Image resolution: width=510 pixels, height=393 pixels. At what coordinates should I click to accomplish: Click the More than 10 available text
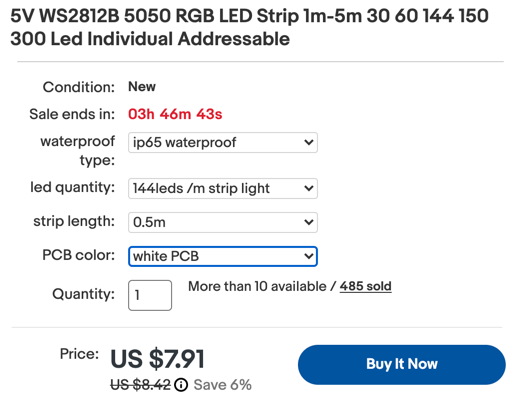coord(257,286)
